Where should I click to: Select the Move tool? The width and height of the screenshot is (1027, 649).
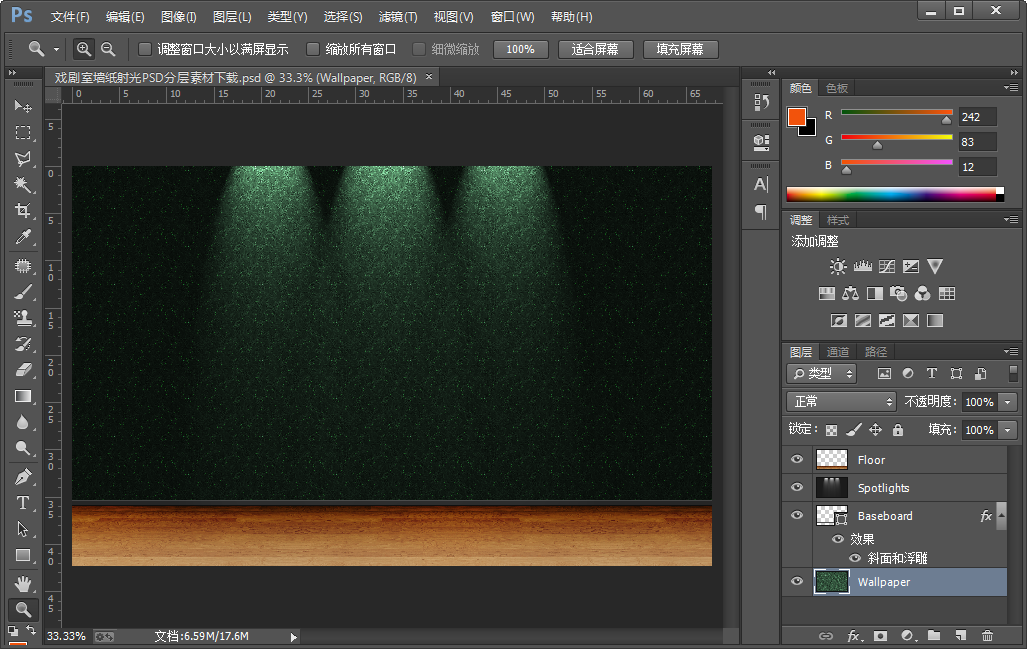[23, 106]
